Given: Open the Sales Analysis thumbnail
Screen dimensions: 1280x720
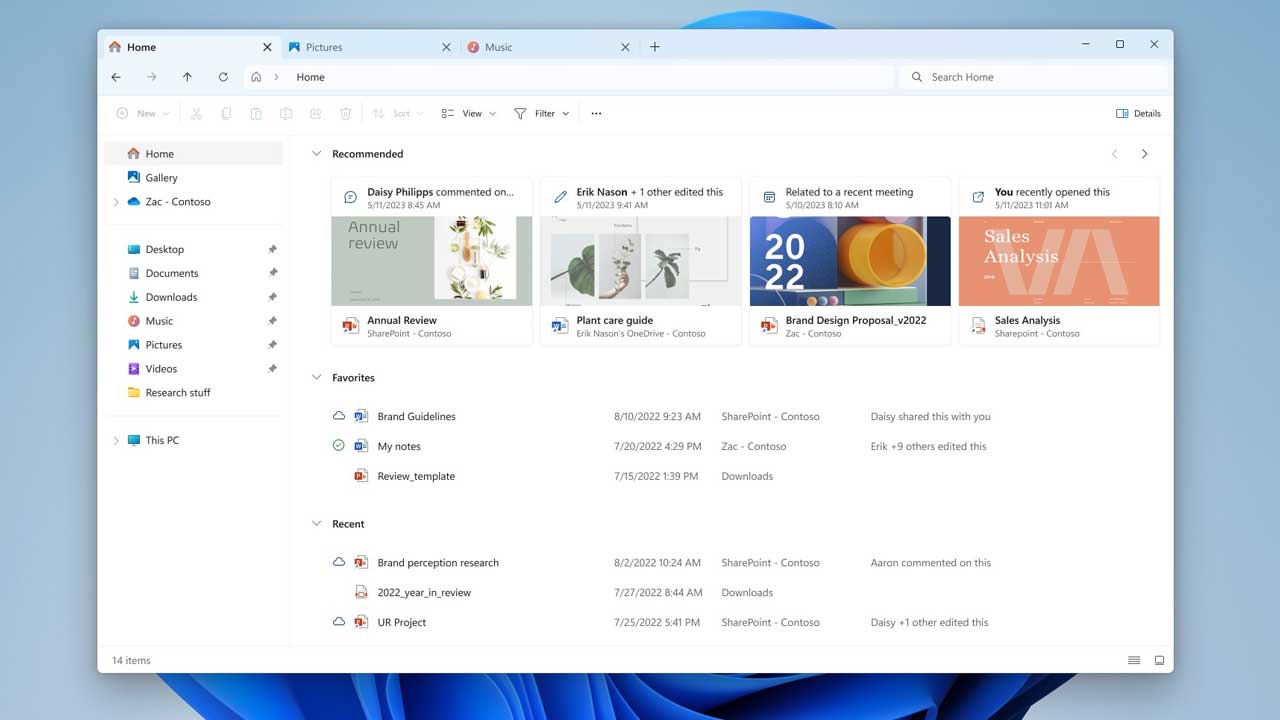Looking at the screenshot, I should click(x=1058, y=260).
